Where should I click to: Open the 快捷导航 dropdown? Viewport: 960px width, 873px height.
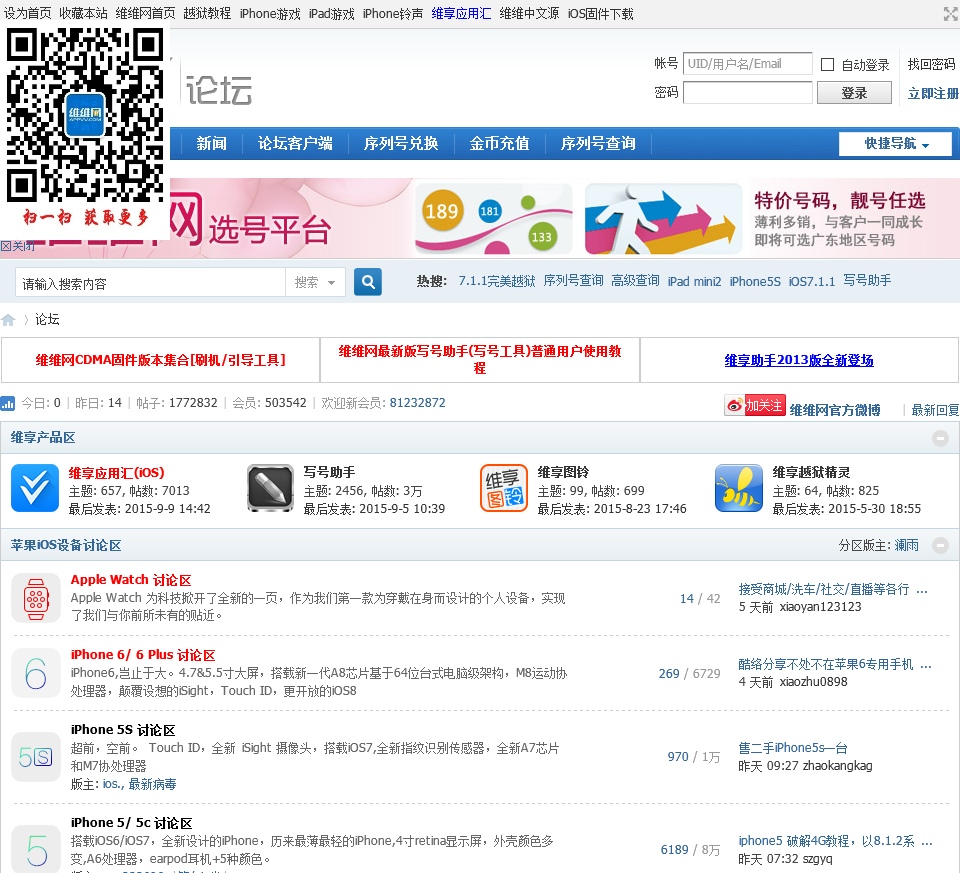click(896, 144)
